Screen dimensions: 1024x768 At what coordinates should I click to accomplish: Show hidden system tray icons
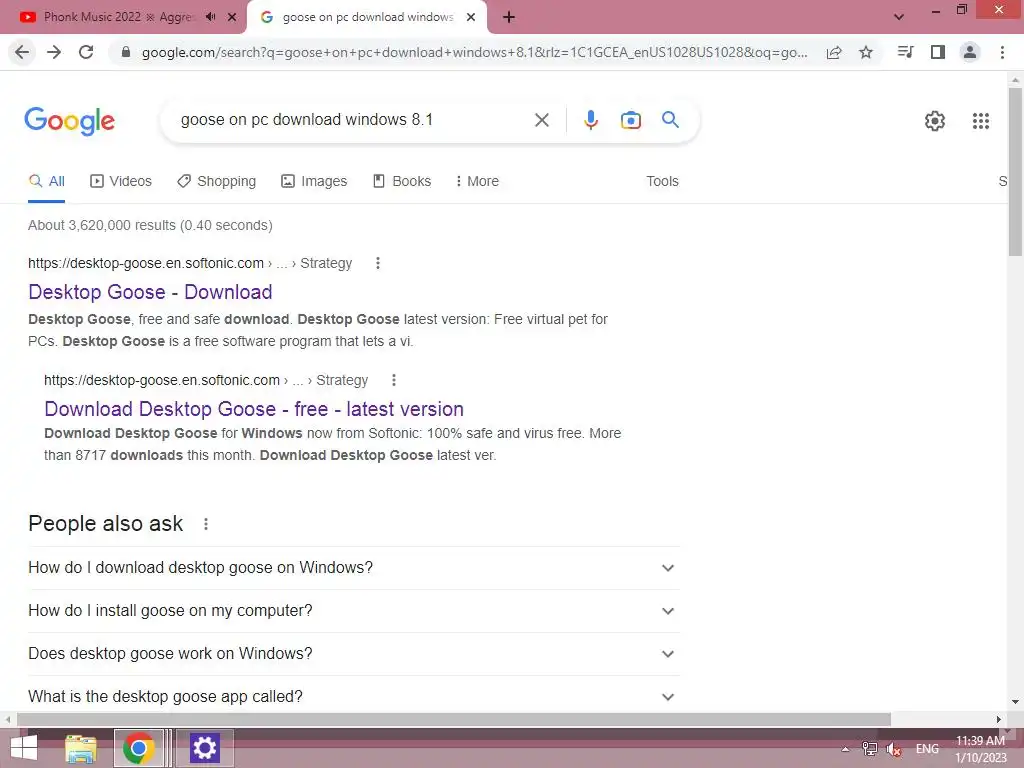[x=845, y=749]
